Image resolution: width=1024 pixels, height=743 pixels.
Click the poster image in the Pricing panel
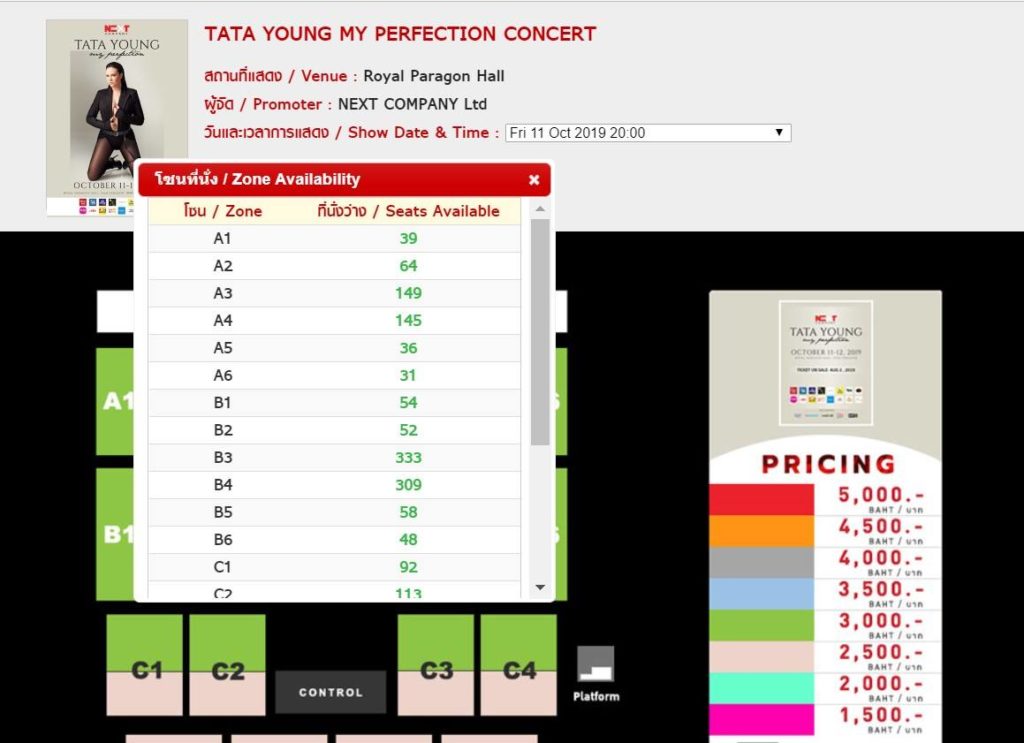point(825,362)
